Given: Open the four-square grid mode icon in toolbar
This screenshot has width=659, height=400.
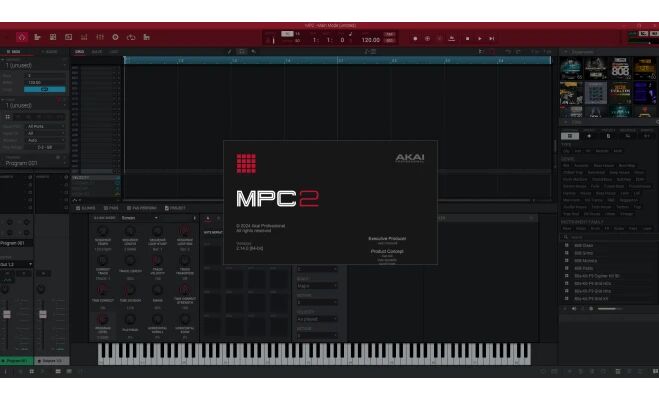Looking at the screenshot, I should (x=53, y=37).
